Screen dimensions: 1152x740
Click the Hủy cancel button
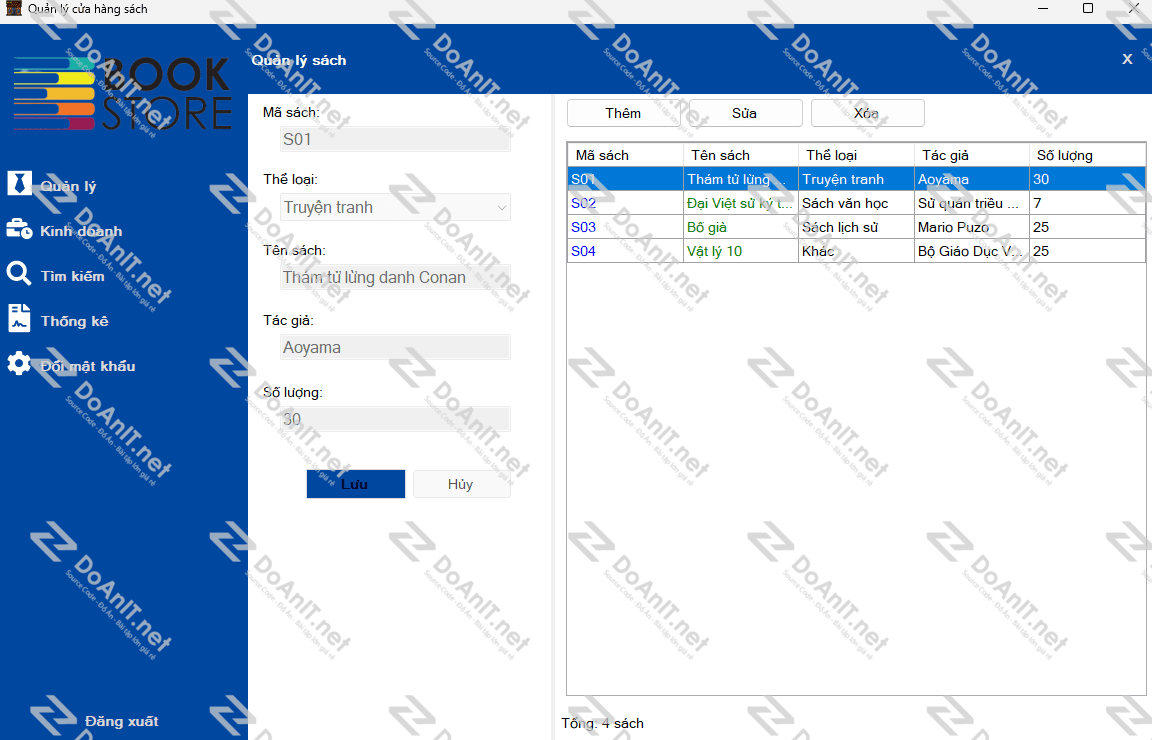coord(461,484)
